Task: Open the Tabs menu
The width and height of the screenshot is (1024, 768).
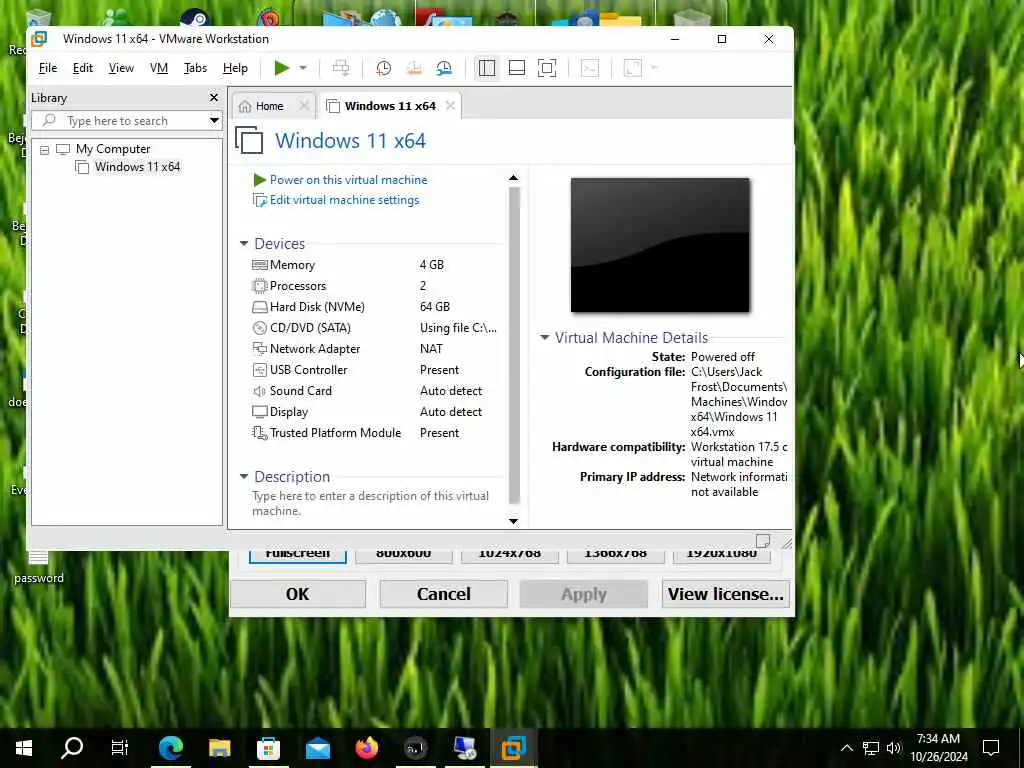Action: click(195, 68)
